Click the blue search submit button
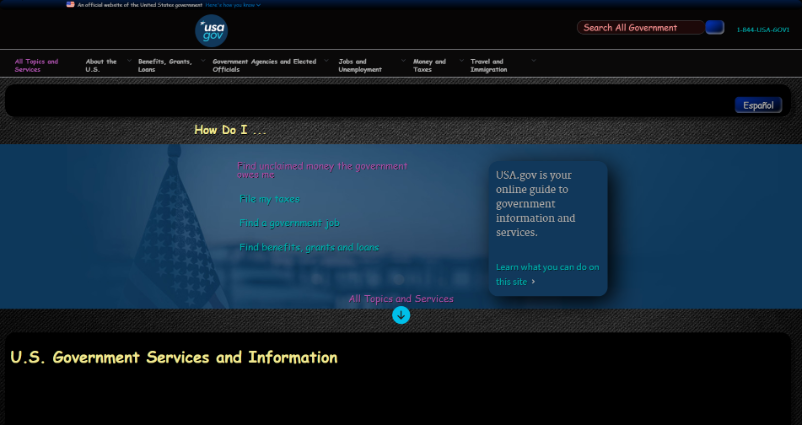Viewport: 802px width, 425px height. [715, 28]
